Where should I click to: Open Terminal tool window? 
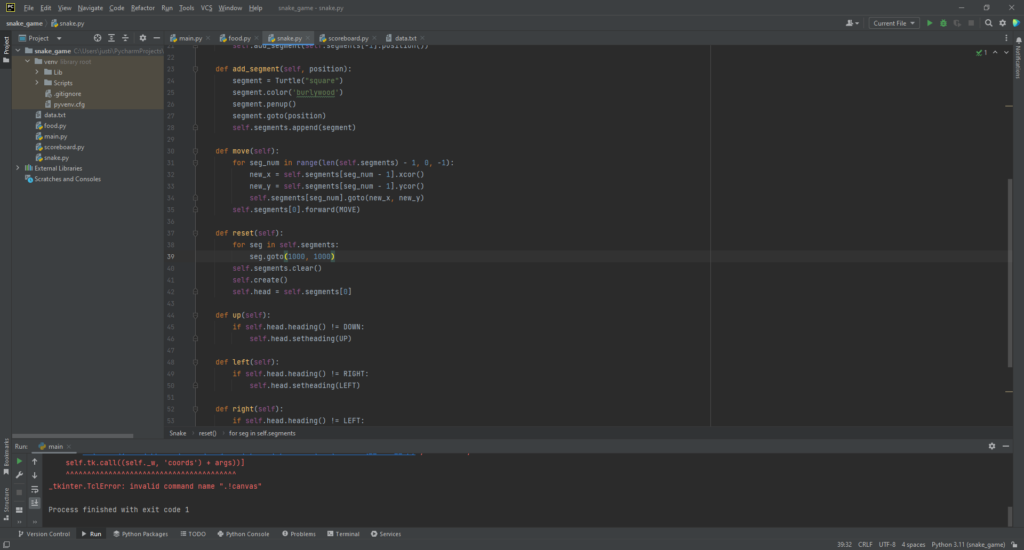(x=344, y=534)
